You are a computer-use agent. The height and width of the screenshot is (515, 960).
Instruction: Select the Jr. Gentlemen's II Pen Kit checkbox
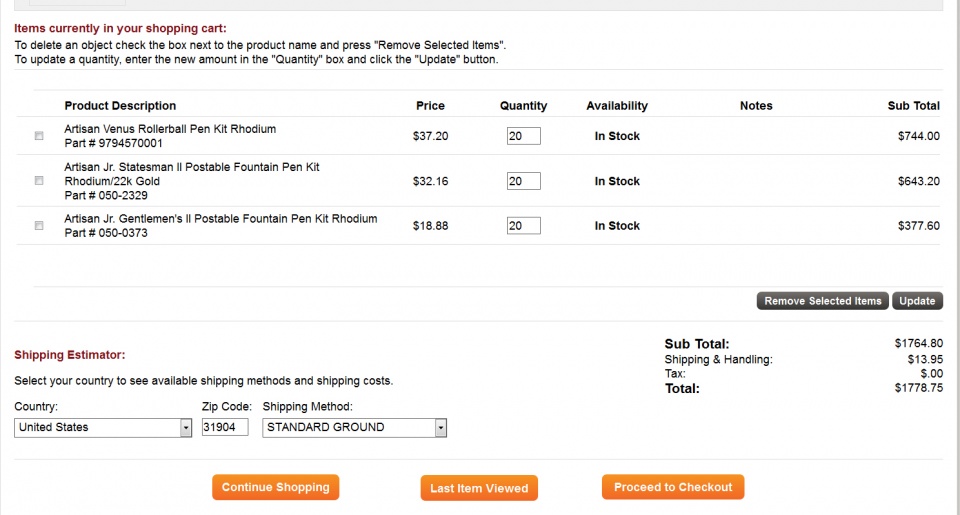point(39,226)
